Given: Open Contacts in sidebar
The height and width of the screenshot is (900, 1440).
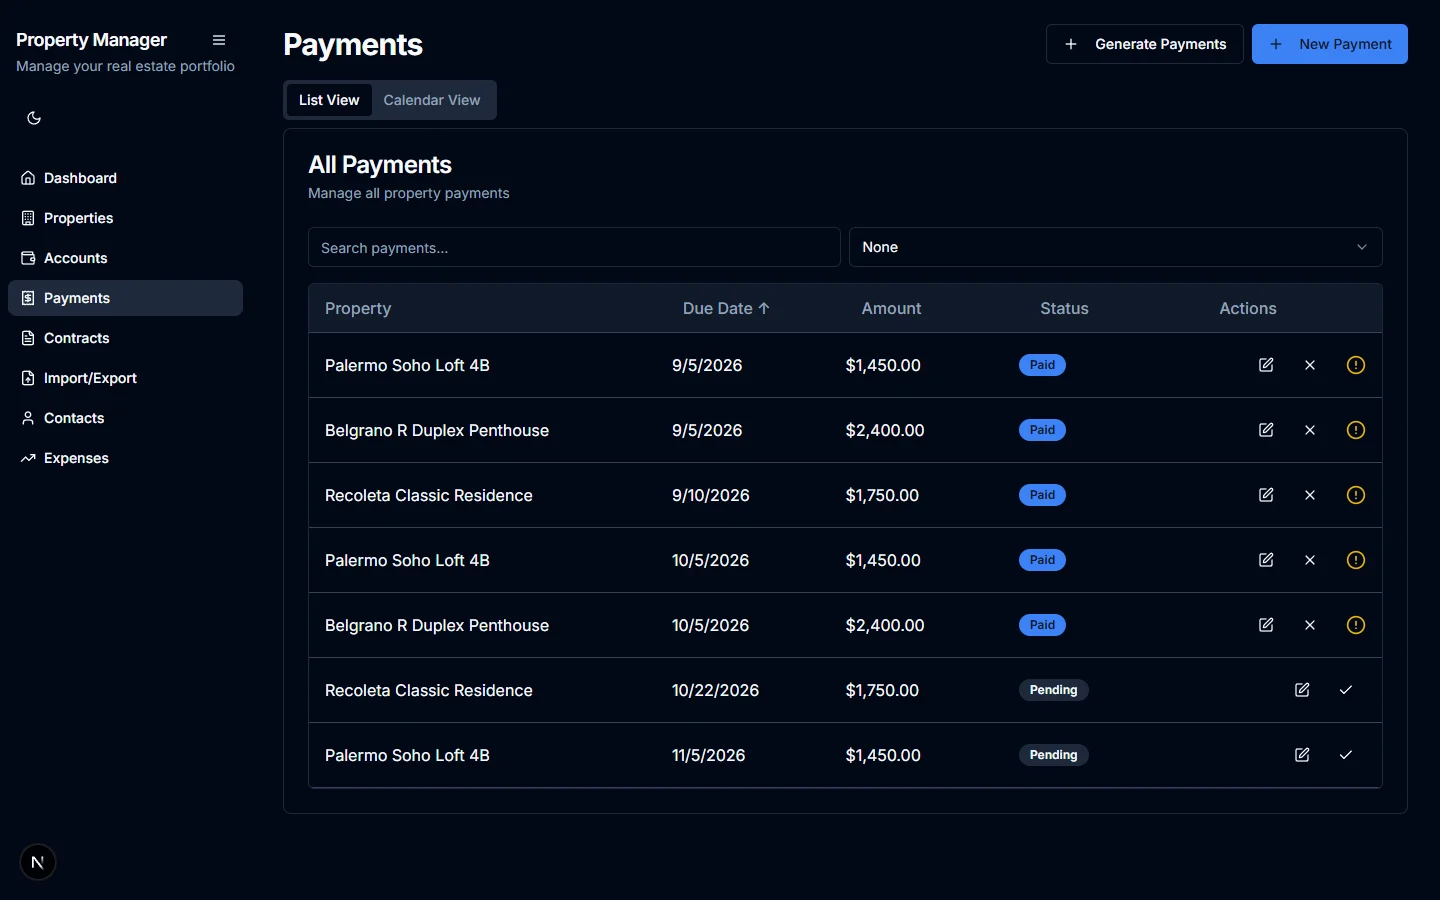Looking at the screenshot, I should pos(125,418).
